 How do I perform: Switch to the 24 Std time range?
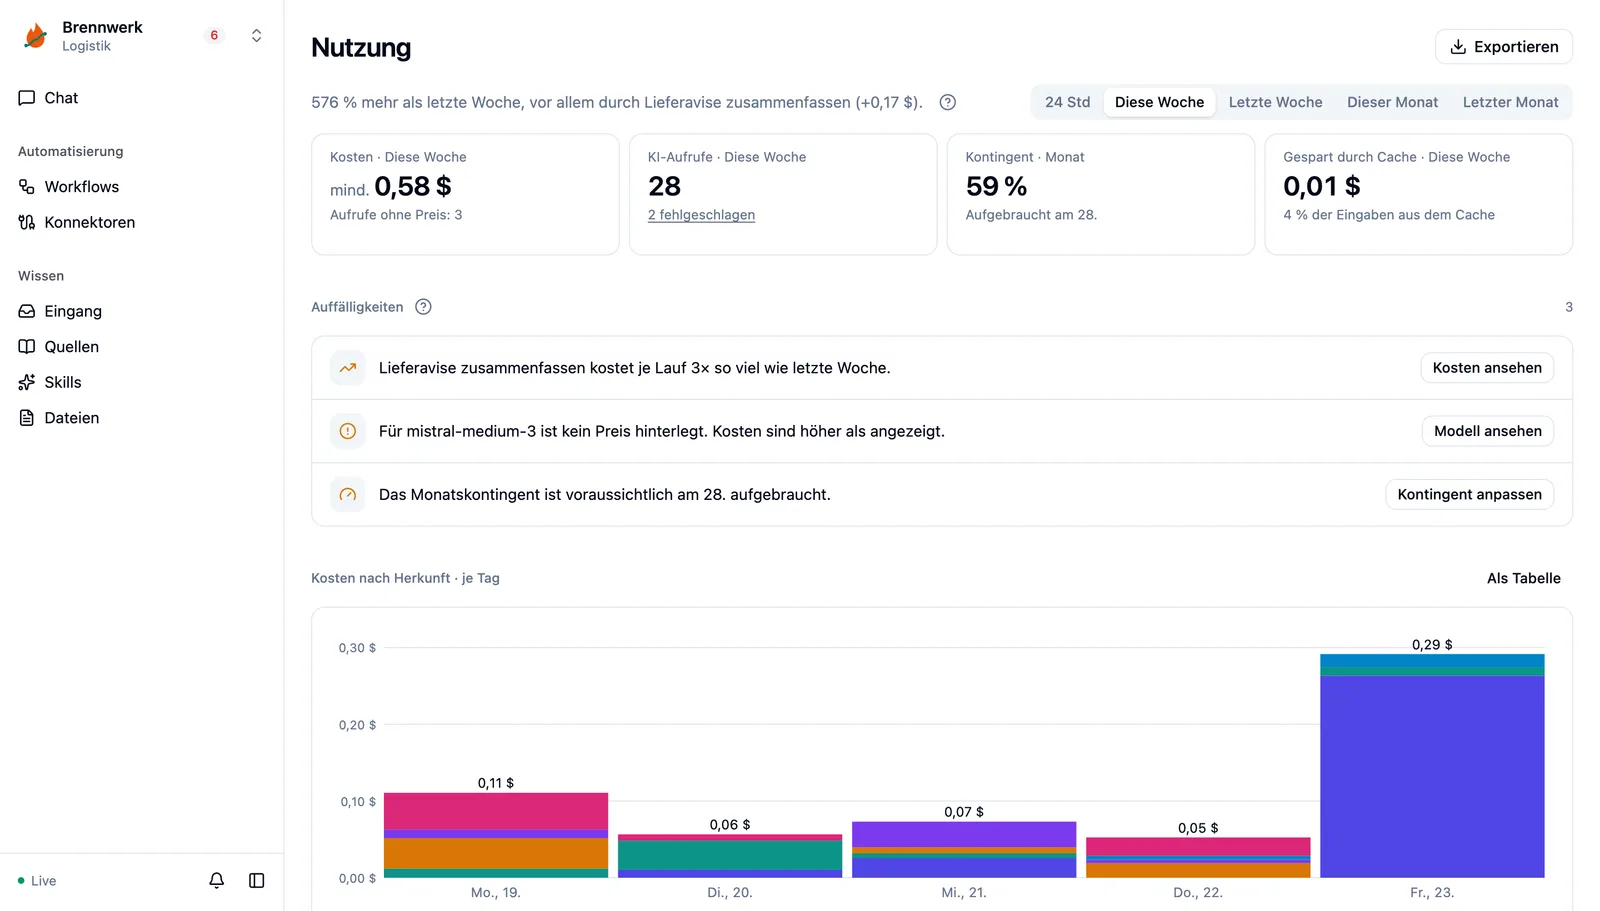coord(1067,102)
